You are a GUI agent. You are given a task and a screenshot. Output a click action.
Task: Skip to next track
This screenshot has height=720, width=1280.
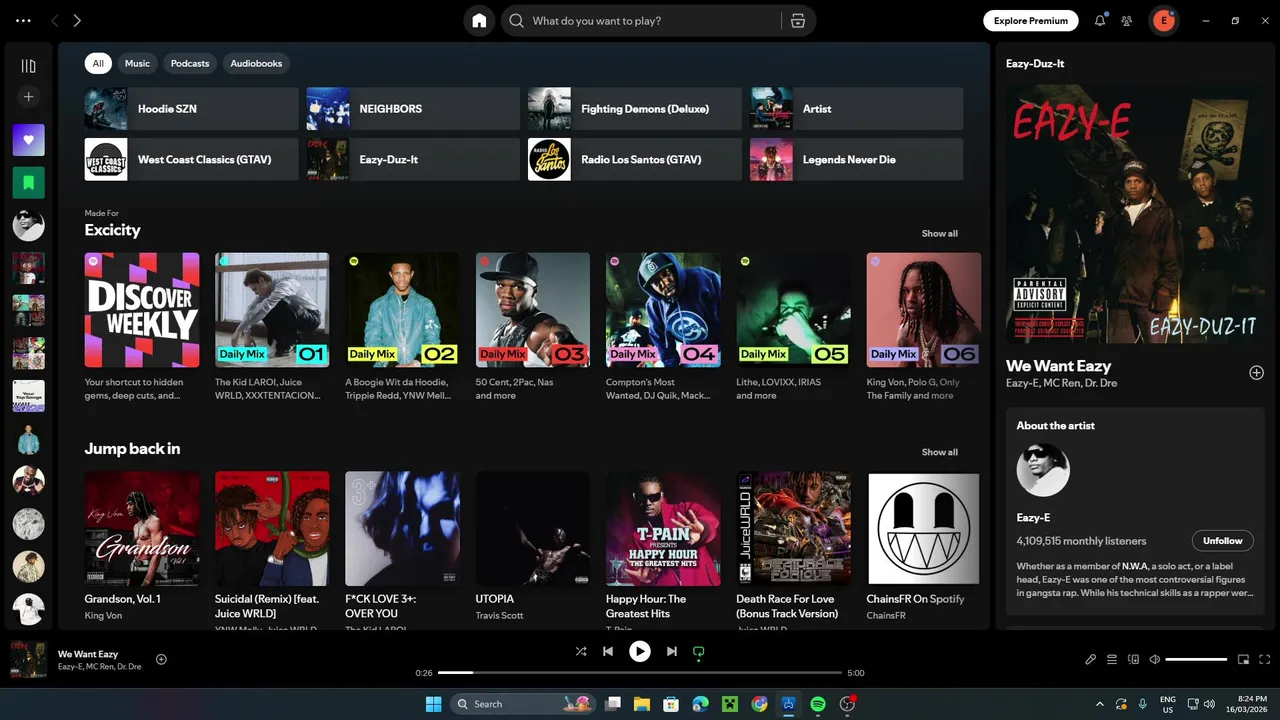tap(672, 651)
